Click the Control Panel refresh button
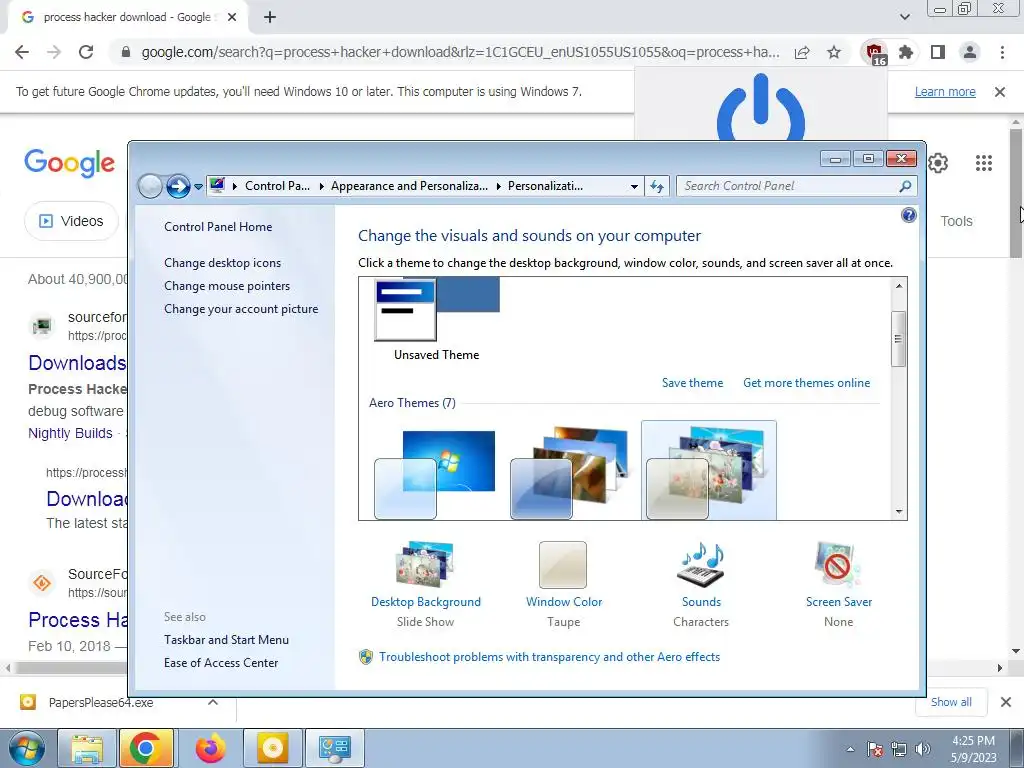The image size is (1024, 768). (657, 186)
